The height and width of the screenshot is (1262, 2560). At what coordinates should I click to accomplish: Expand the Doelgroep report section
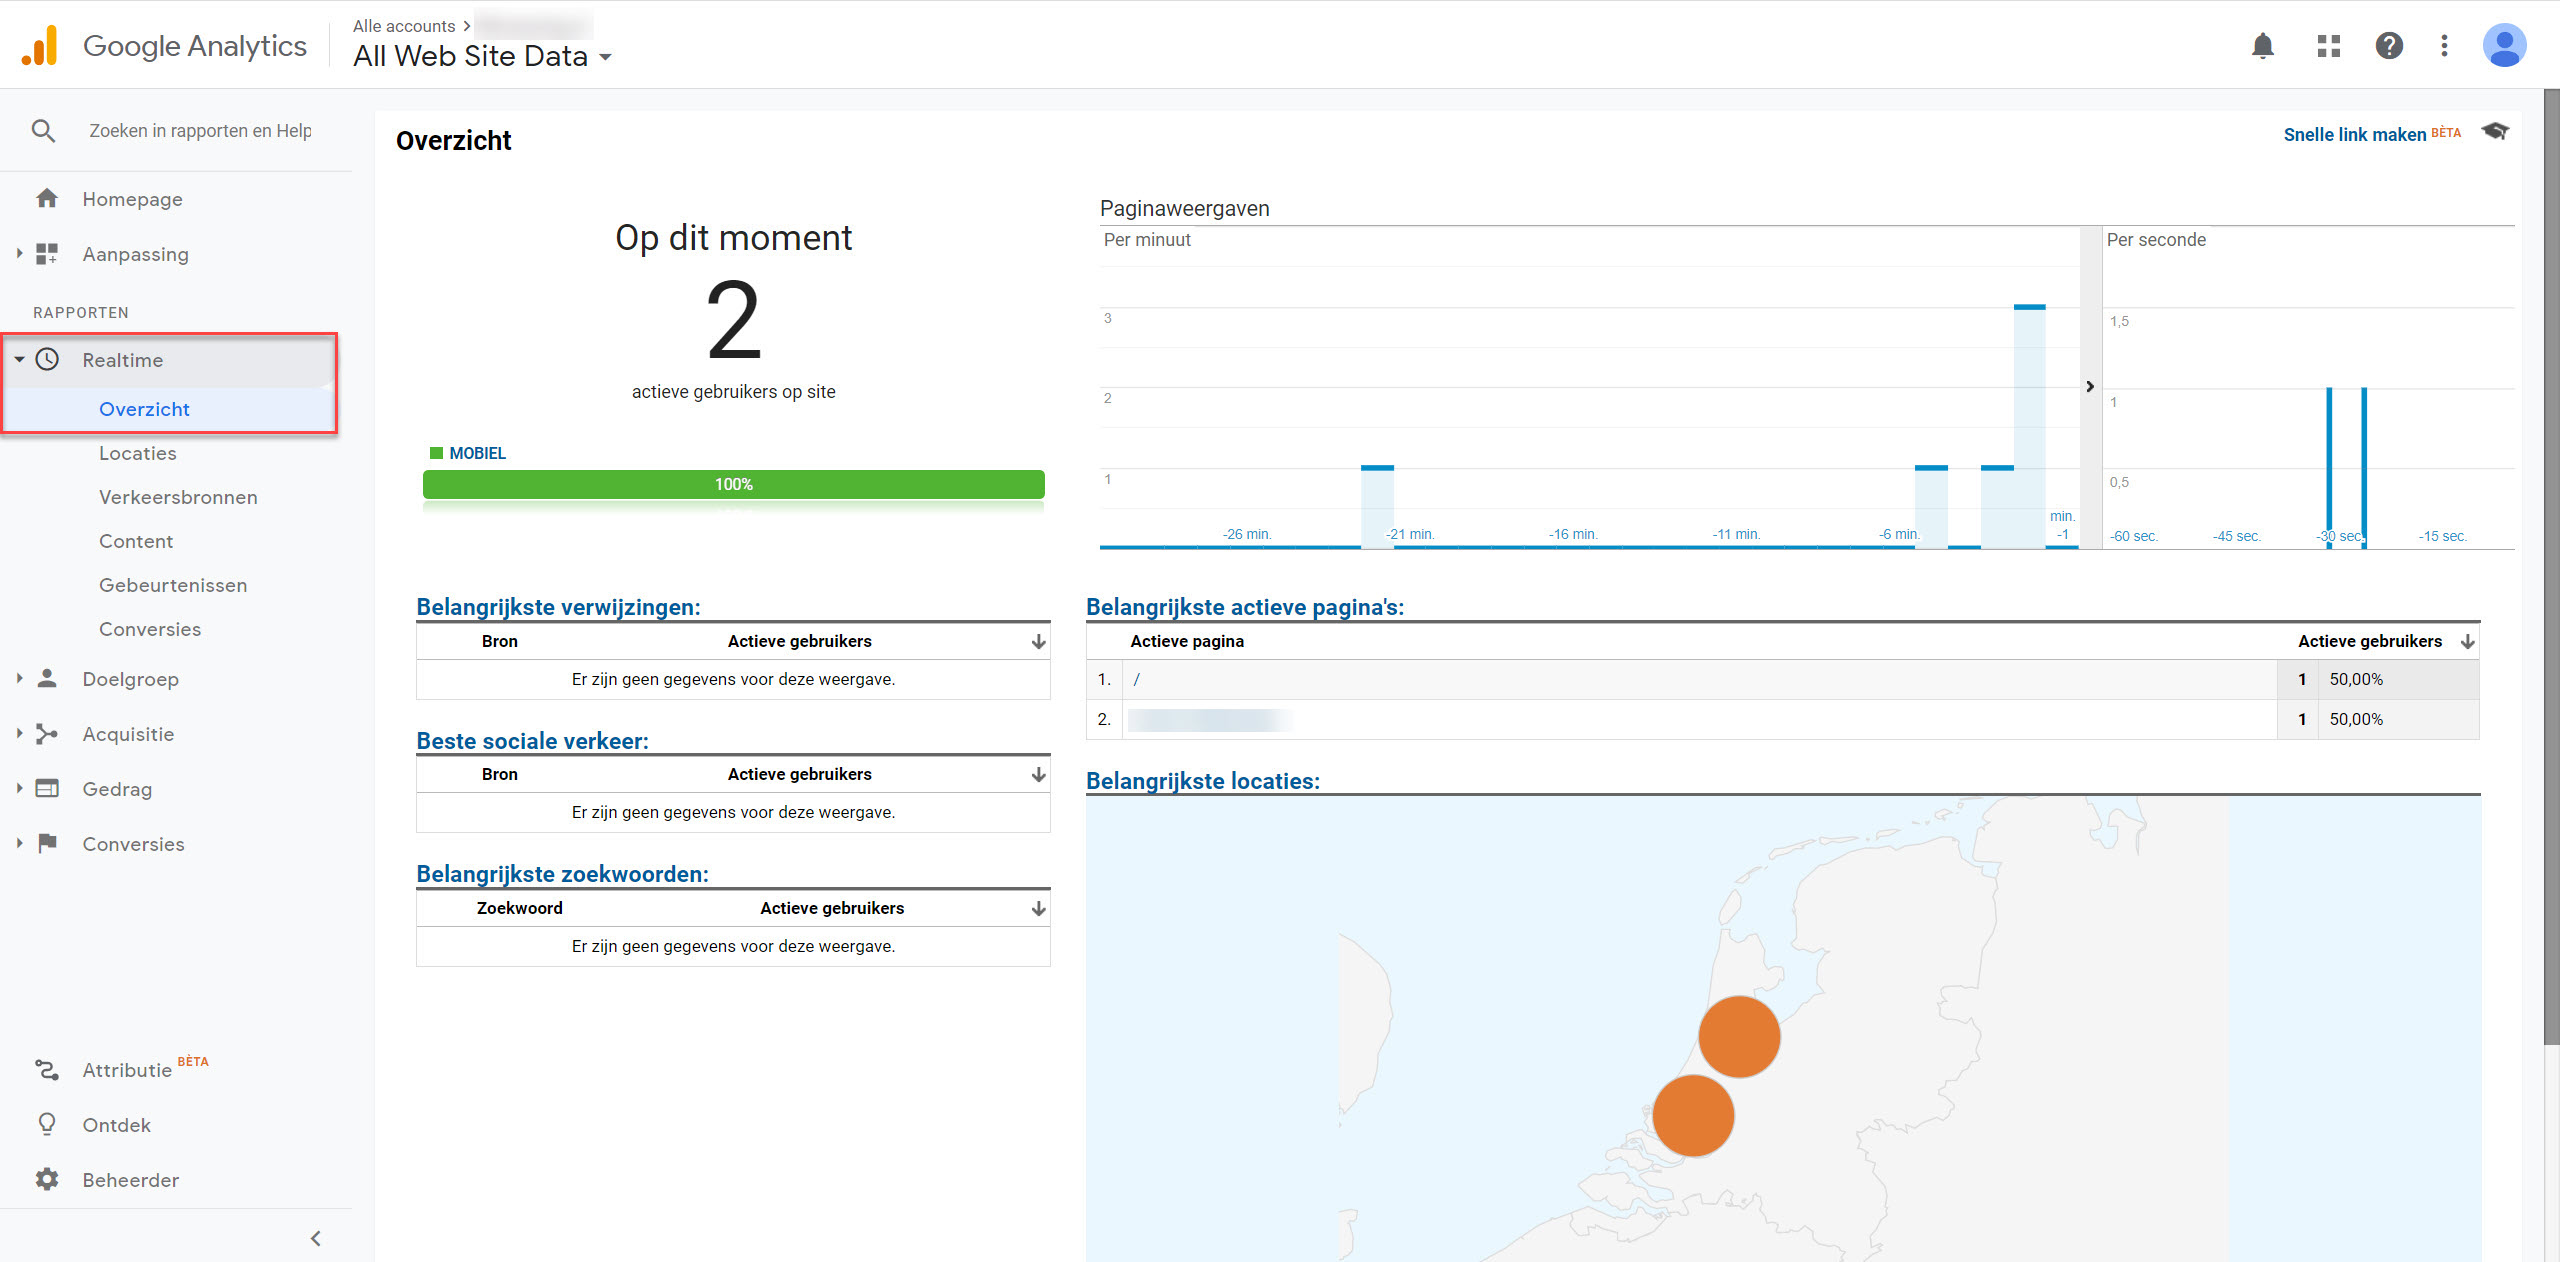coord(130,679)
